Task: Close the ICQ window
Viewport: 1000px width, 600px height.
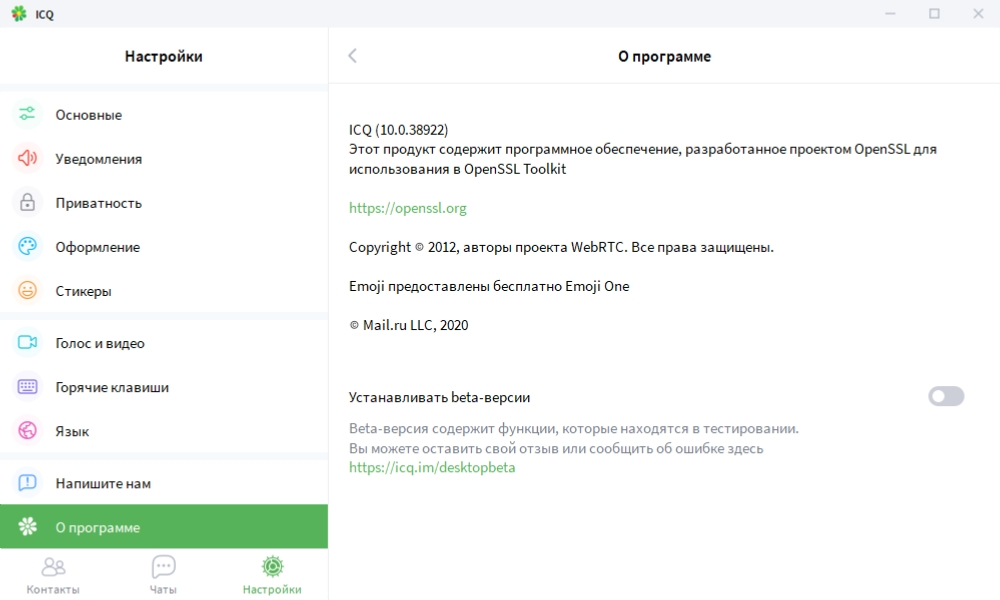Action: point(978,13)
